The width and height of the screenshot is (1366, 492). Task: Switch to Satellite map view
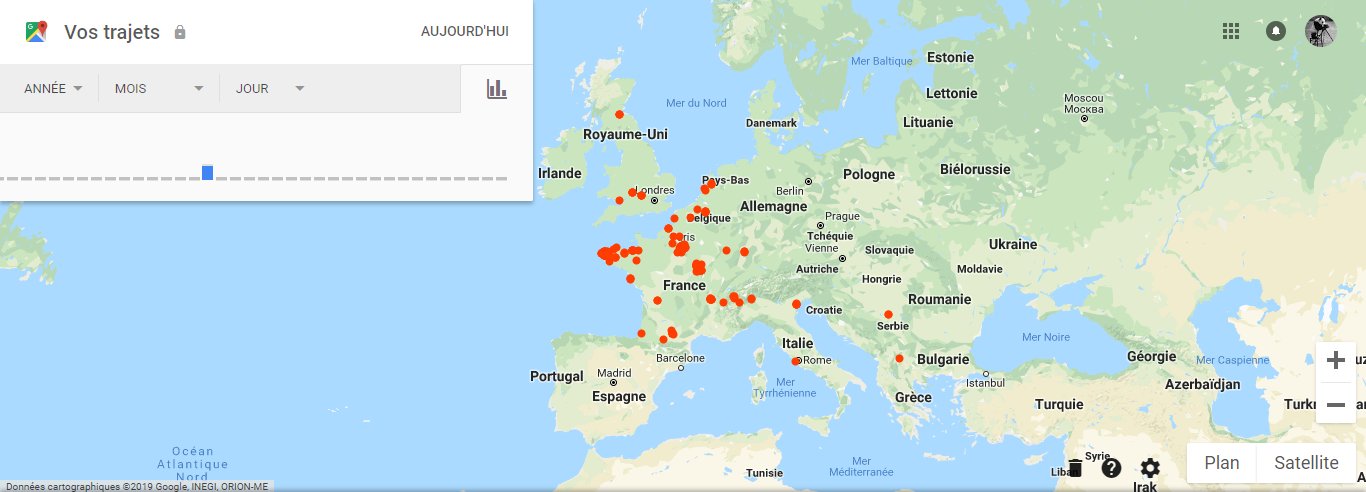pos(1306,463)
